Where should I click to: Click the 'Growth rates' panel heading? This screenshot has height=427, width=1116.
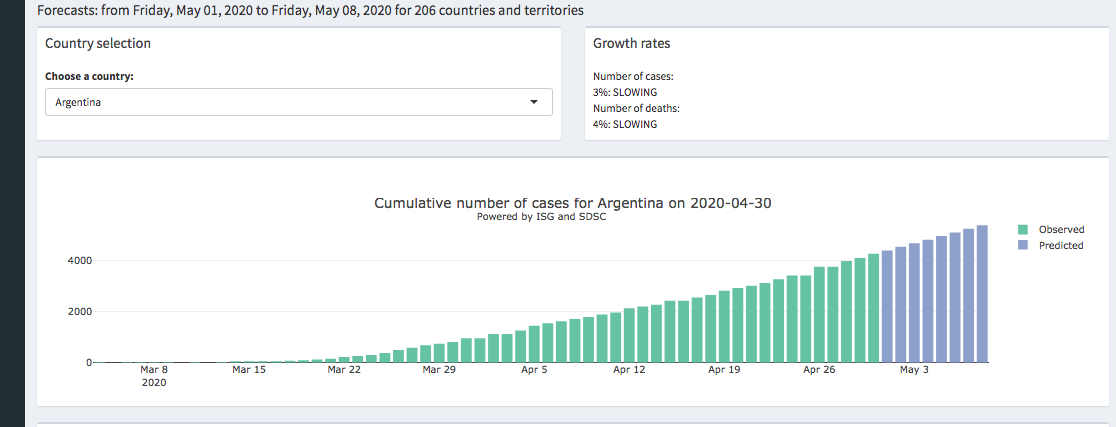pyautogui.click(x=631, y=44)
